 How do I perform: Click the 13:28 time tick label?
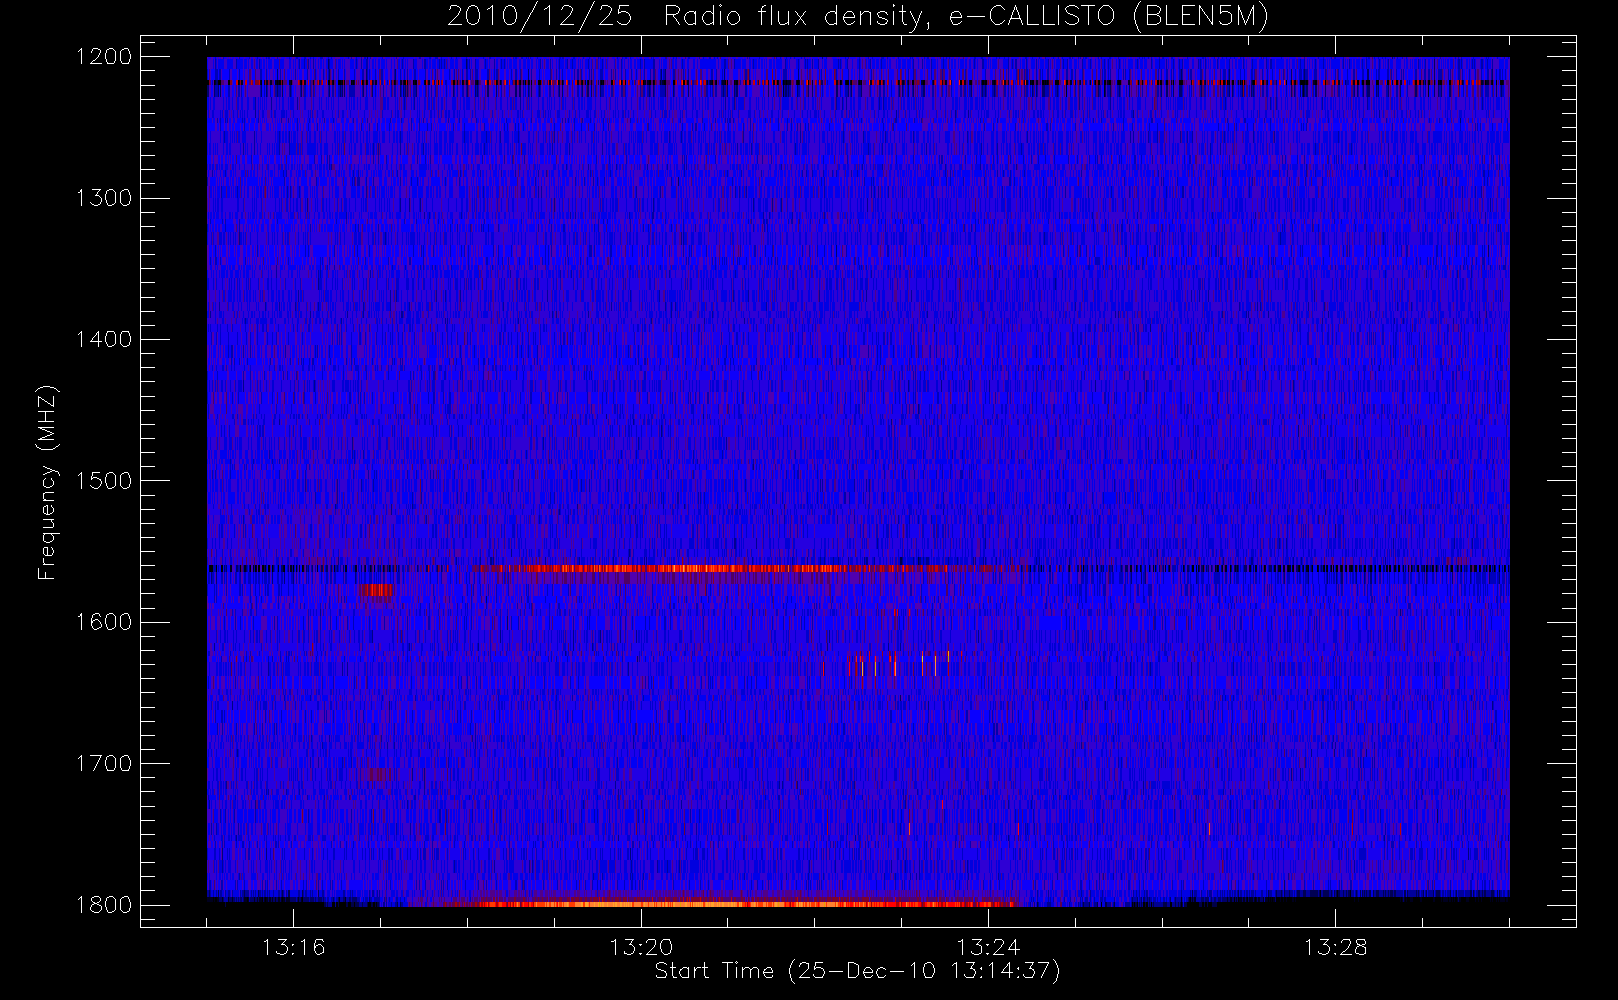tap(1335, 947)
